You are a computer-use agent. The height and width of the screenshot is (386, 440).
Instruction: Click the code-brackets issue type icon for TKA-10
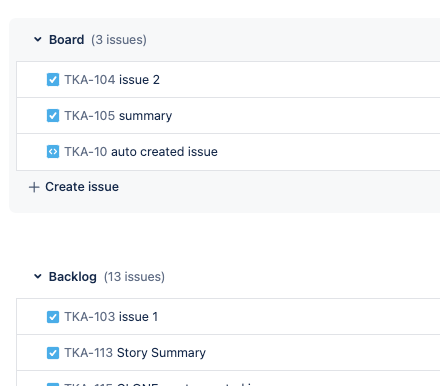pos(53,152)
